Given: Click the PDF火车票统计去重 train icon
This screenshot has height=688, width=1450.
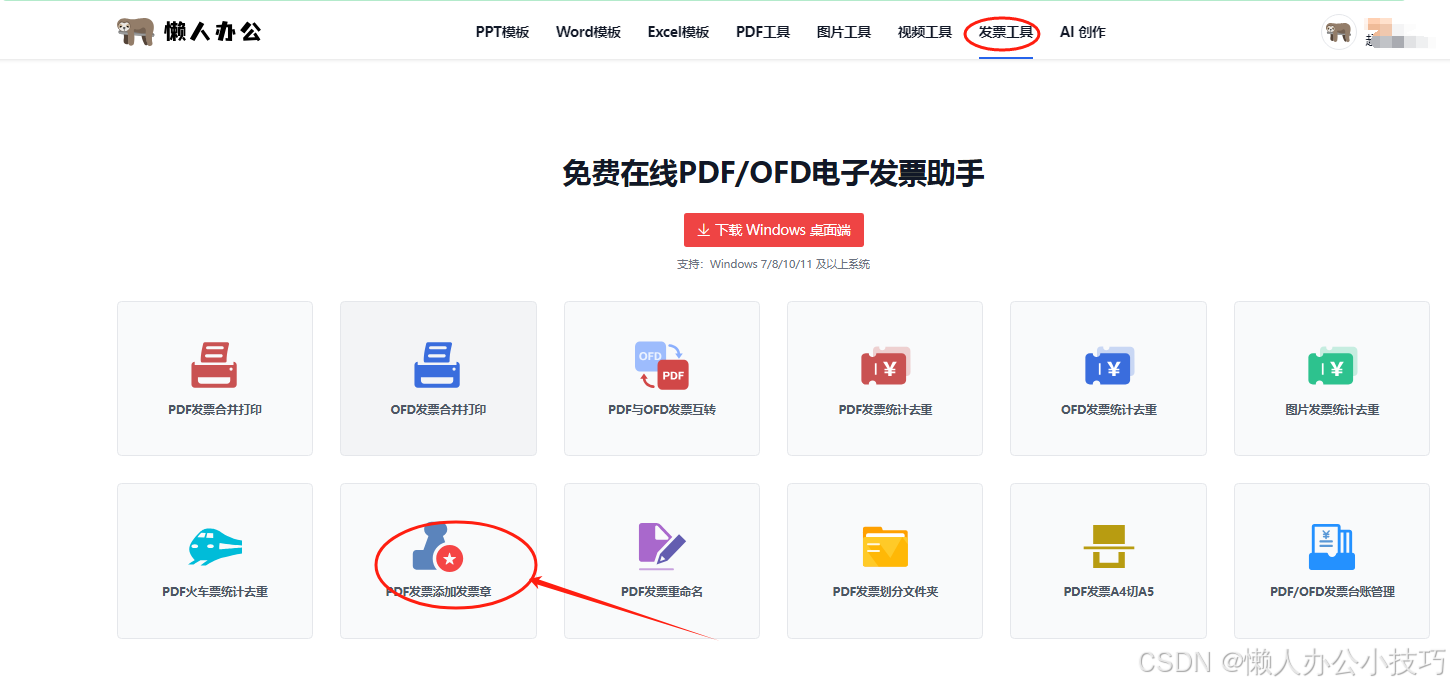Looking at the screenshot, I should (214, 547).
